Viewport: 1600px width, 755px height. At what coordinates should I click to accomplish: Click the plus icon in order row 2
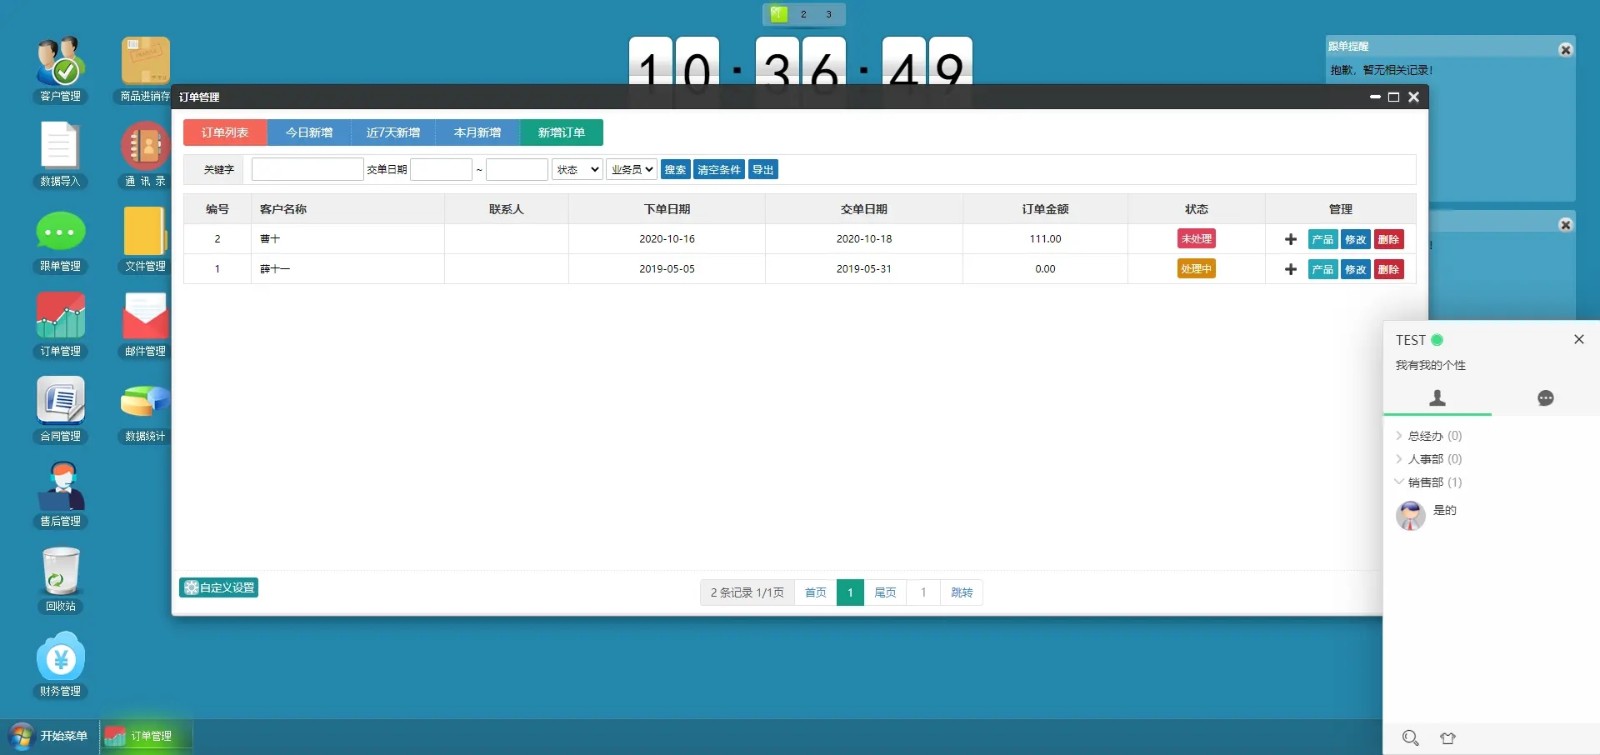click(1290, 240)
